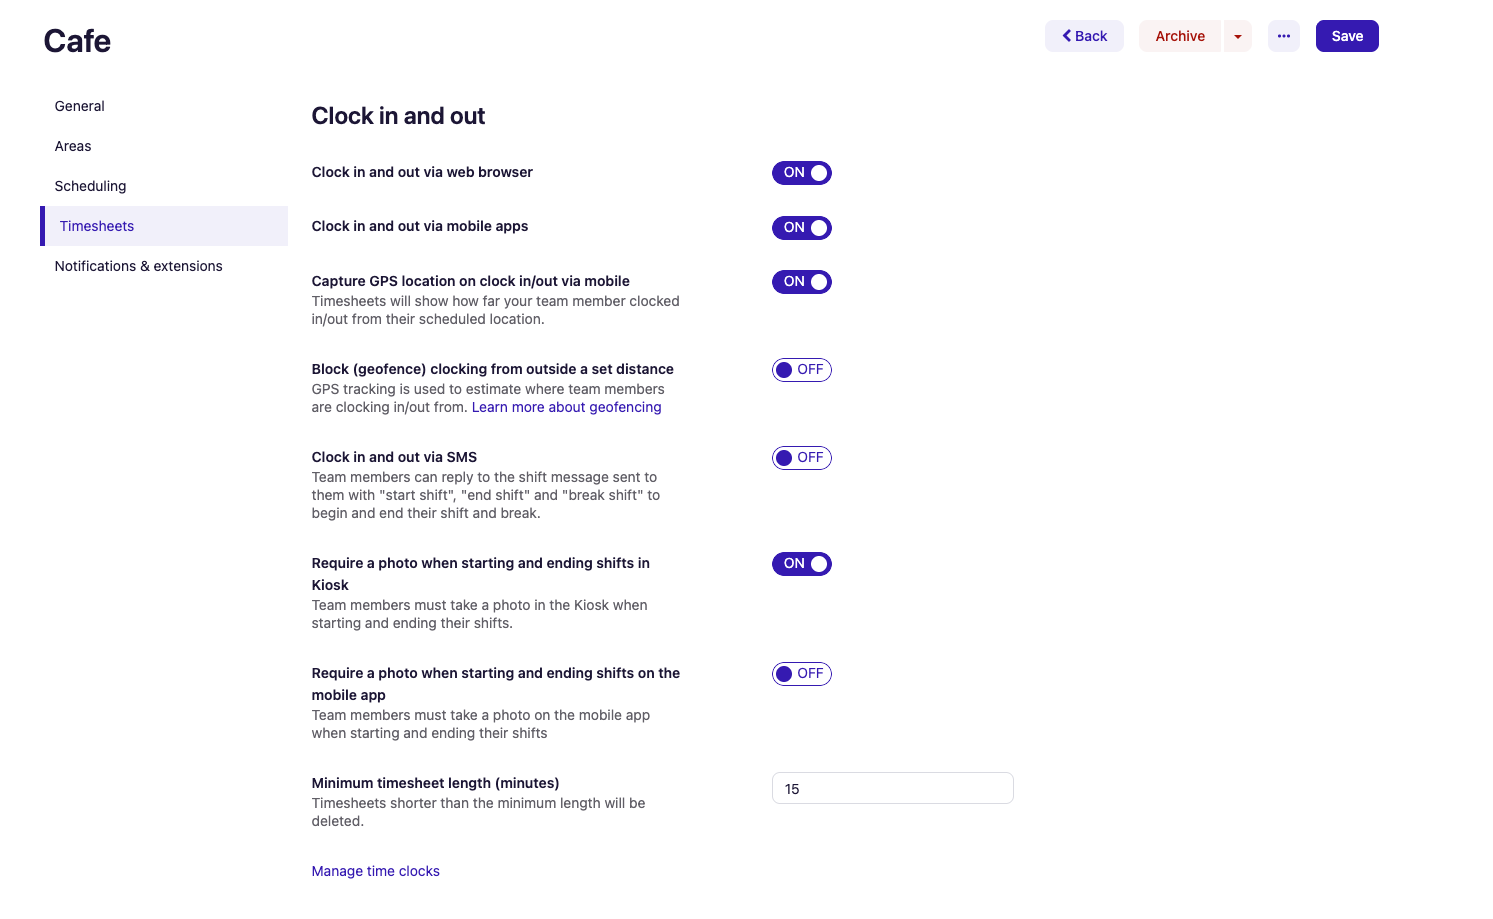Click the minimum timesheet length field
The height and width of the screenshot is (919, 1493).
[x=892, y=788]
